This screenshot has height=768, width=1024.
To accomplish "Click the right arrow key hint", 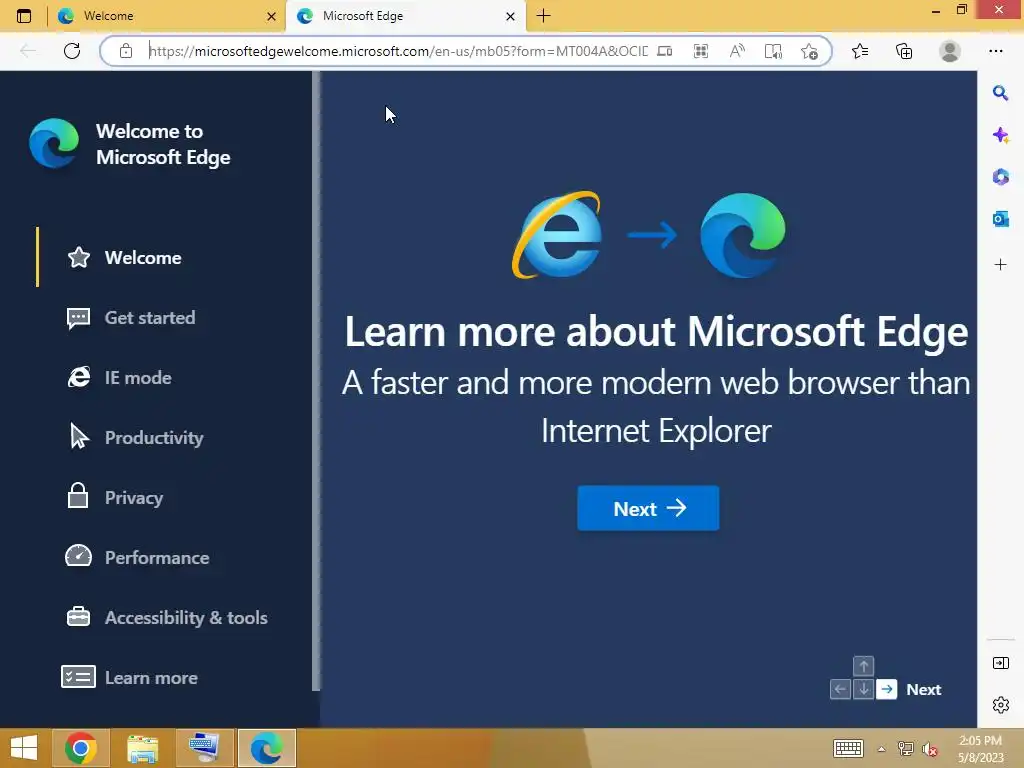I will (886, 689).
